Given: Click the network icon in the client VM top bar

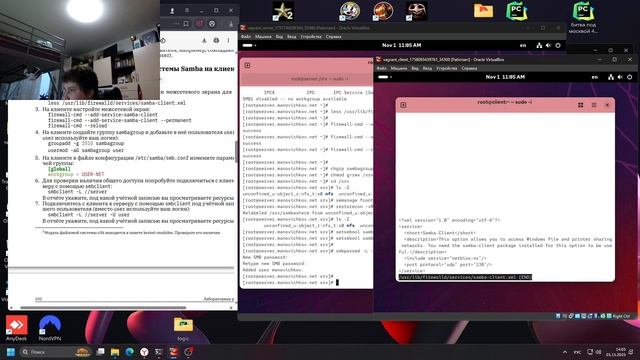Looking at the screenshot, I should coord(611,77).
